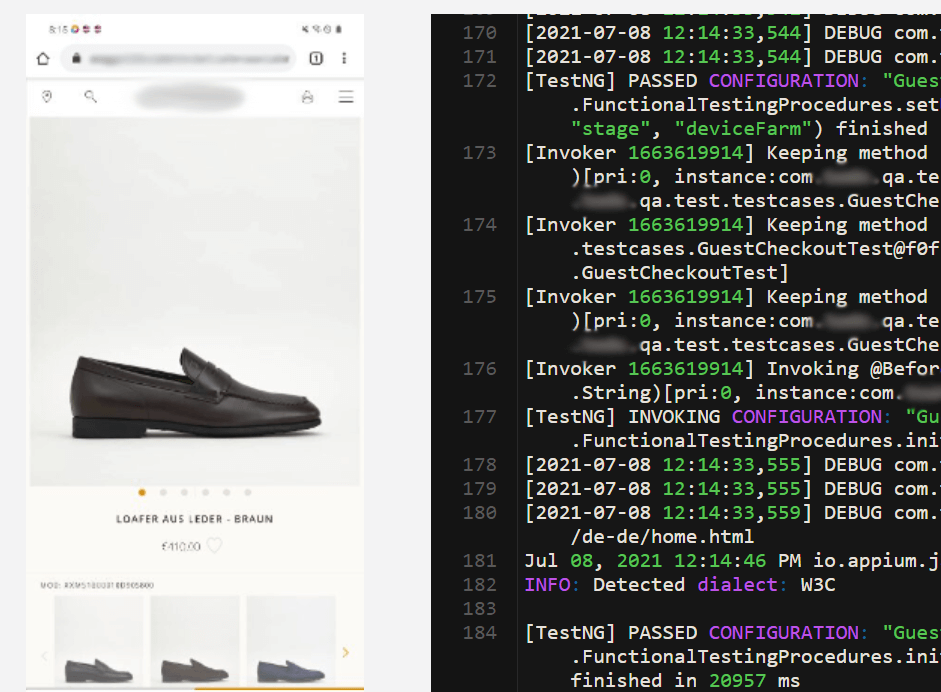Open the hamburger navigation menu
941x692 pixels.
click(x=346, y=97)
